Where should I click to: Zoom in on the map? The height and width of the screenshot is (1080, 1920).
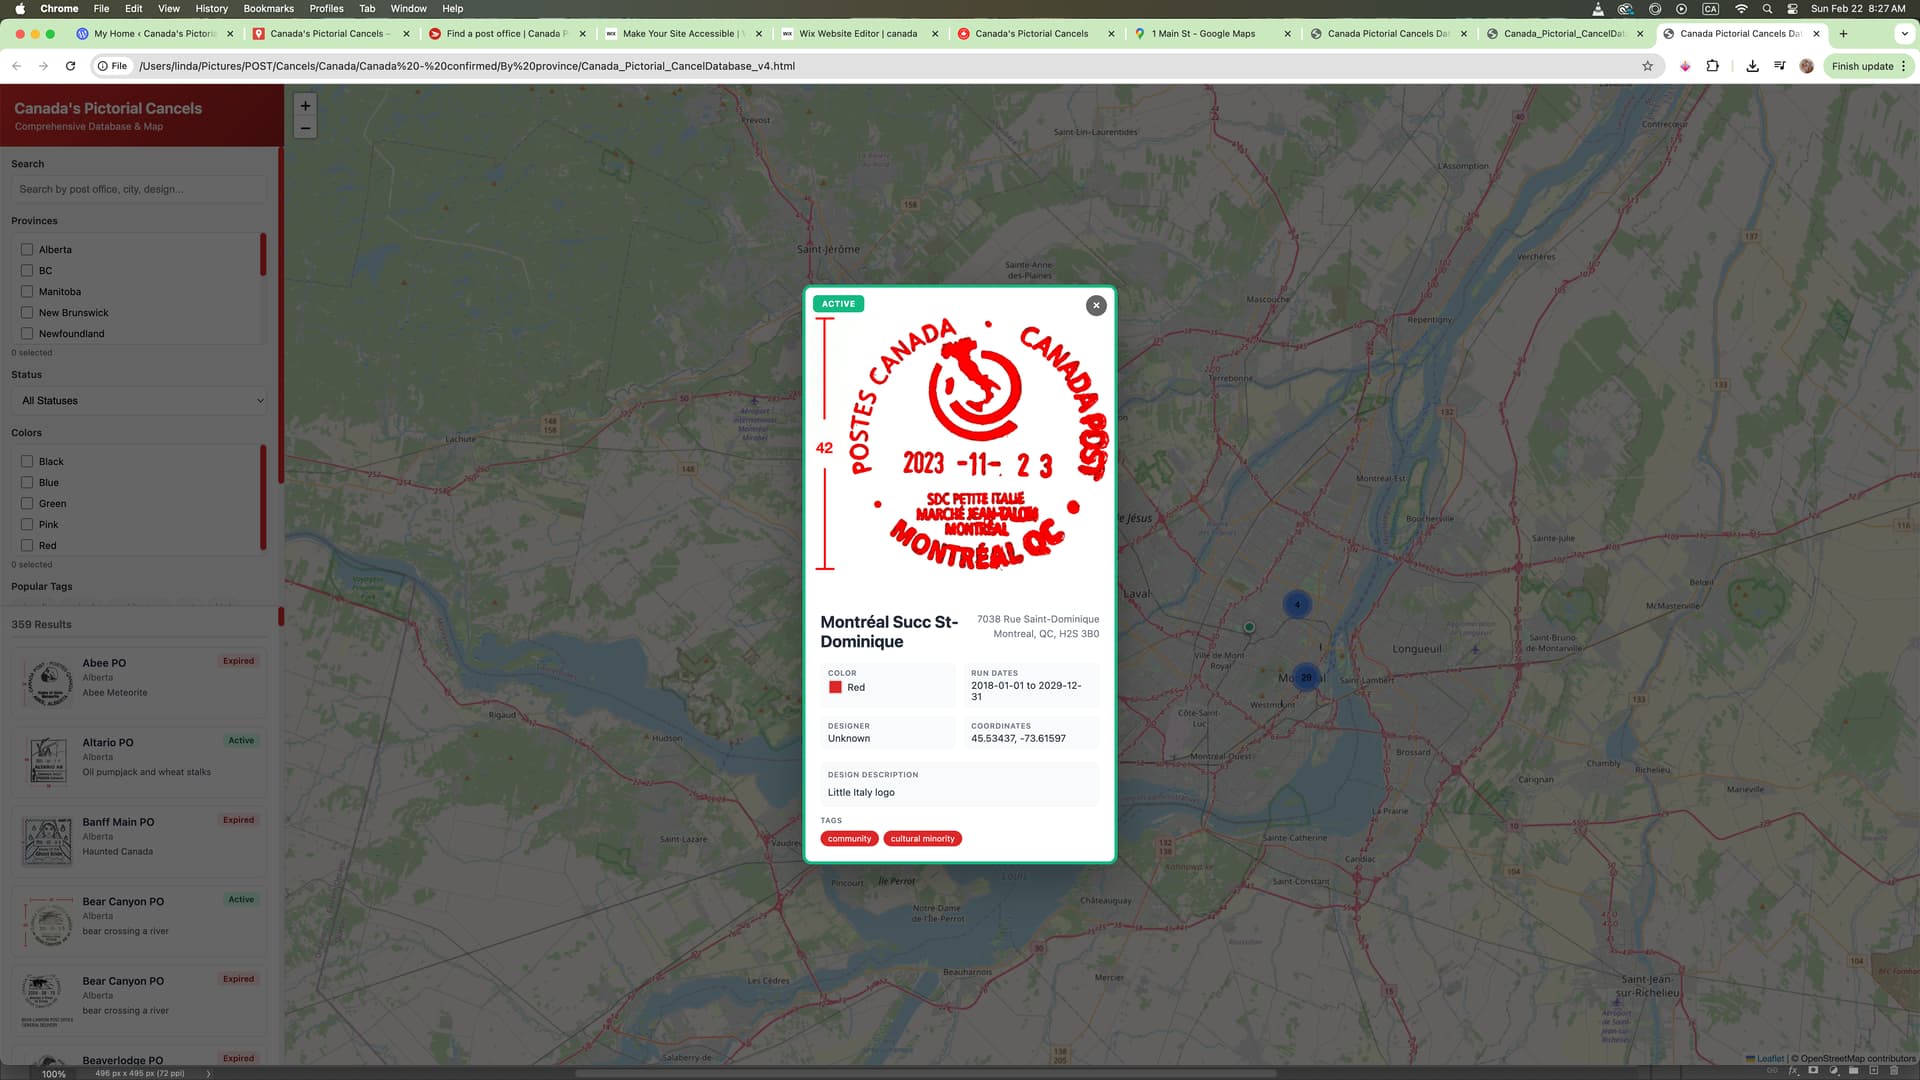click(305, 106)
